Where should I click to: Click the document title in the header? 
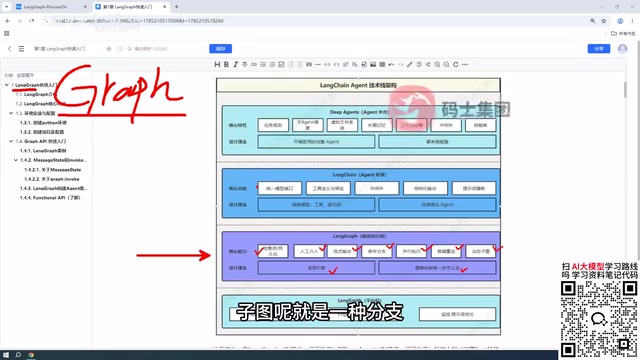point(60,49)
